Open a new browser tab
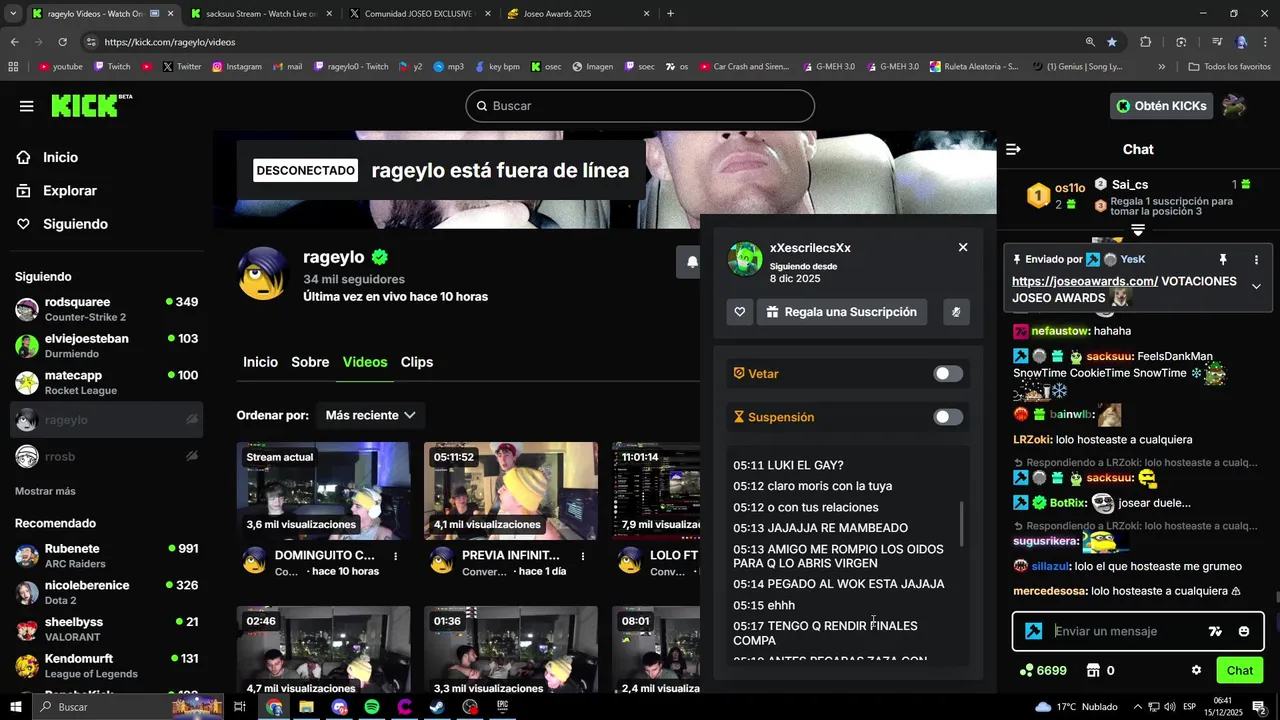The height and width of the screenshot is (720, 1280). [x=670, y=14]
